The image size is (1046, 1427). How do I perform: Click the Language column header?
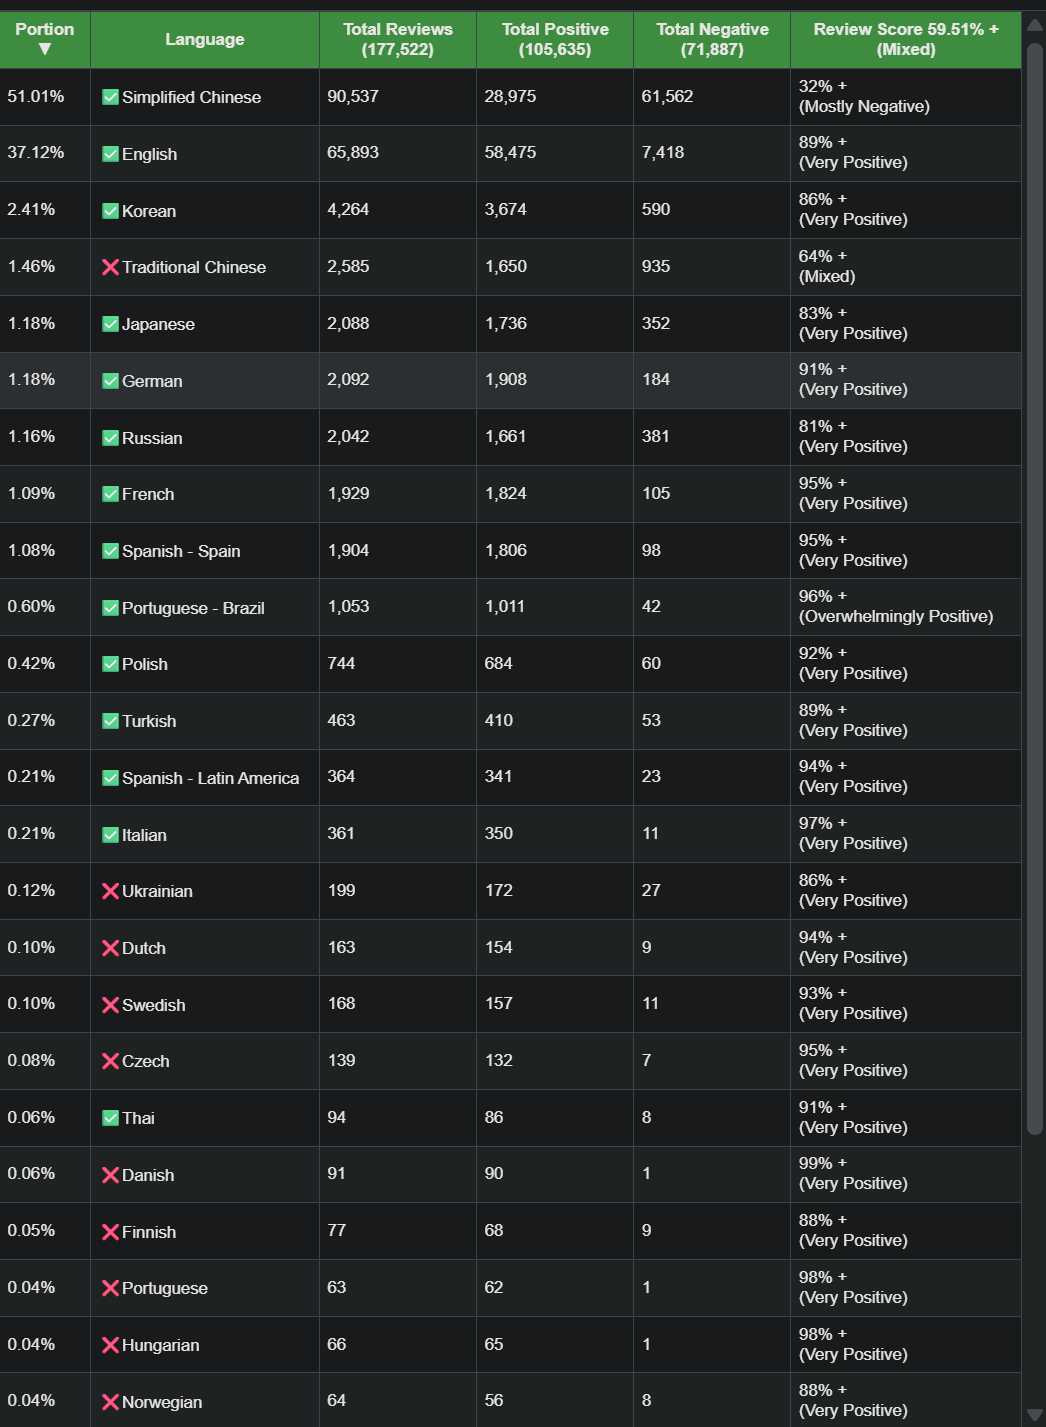(205, 39)
